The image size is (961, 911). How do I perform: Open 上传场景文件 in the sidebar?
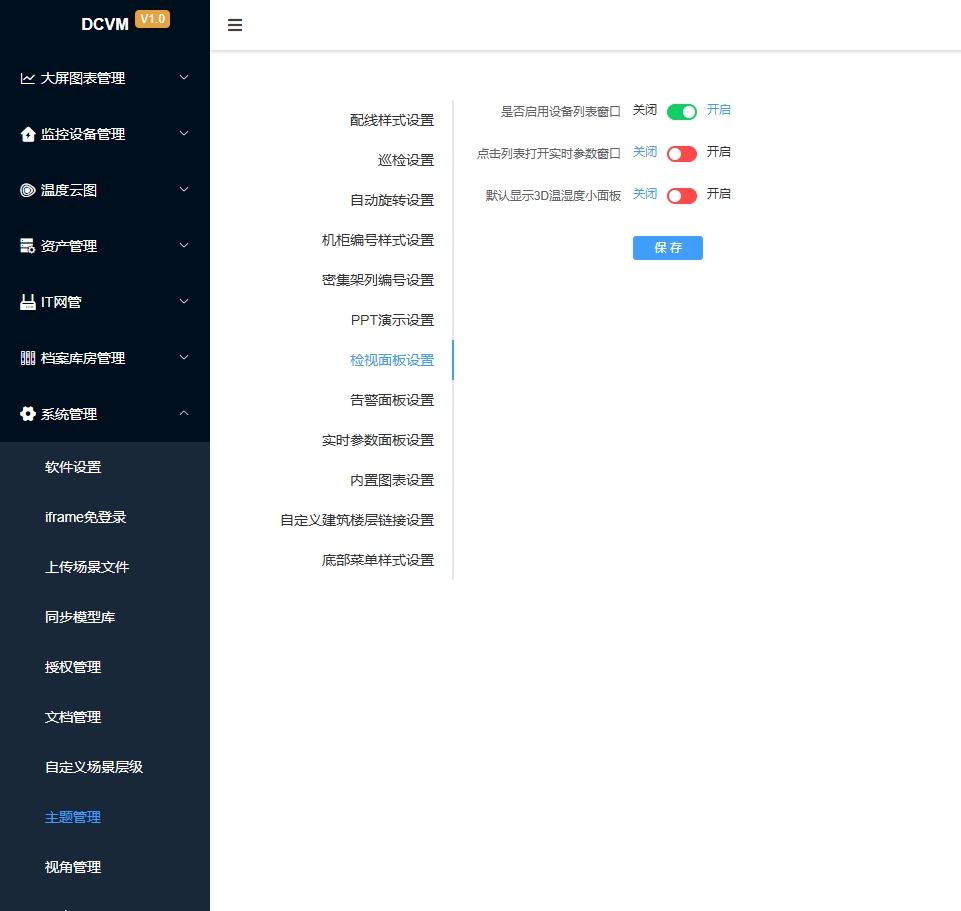point(86,567)
